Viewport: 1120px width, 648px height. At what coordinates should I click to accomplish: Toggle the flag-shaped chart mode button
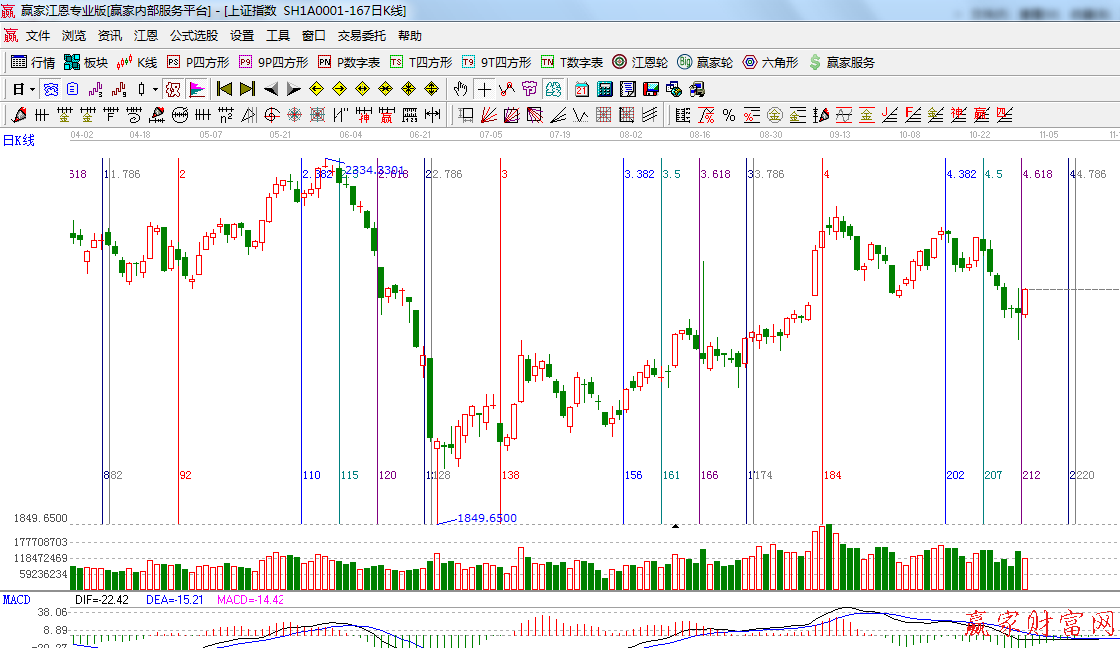(x=197, y=89)
